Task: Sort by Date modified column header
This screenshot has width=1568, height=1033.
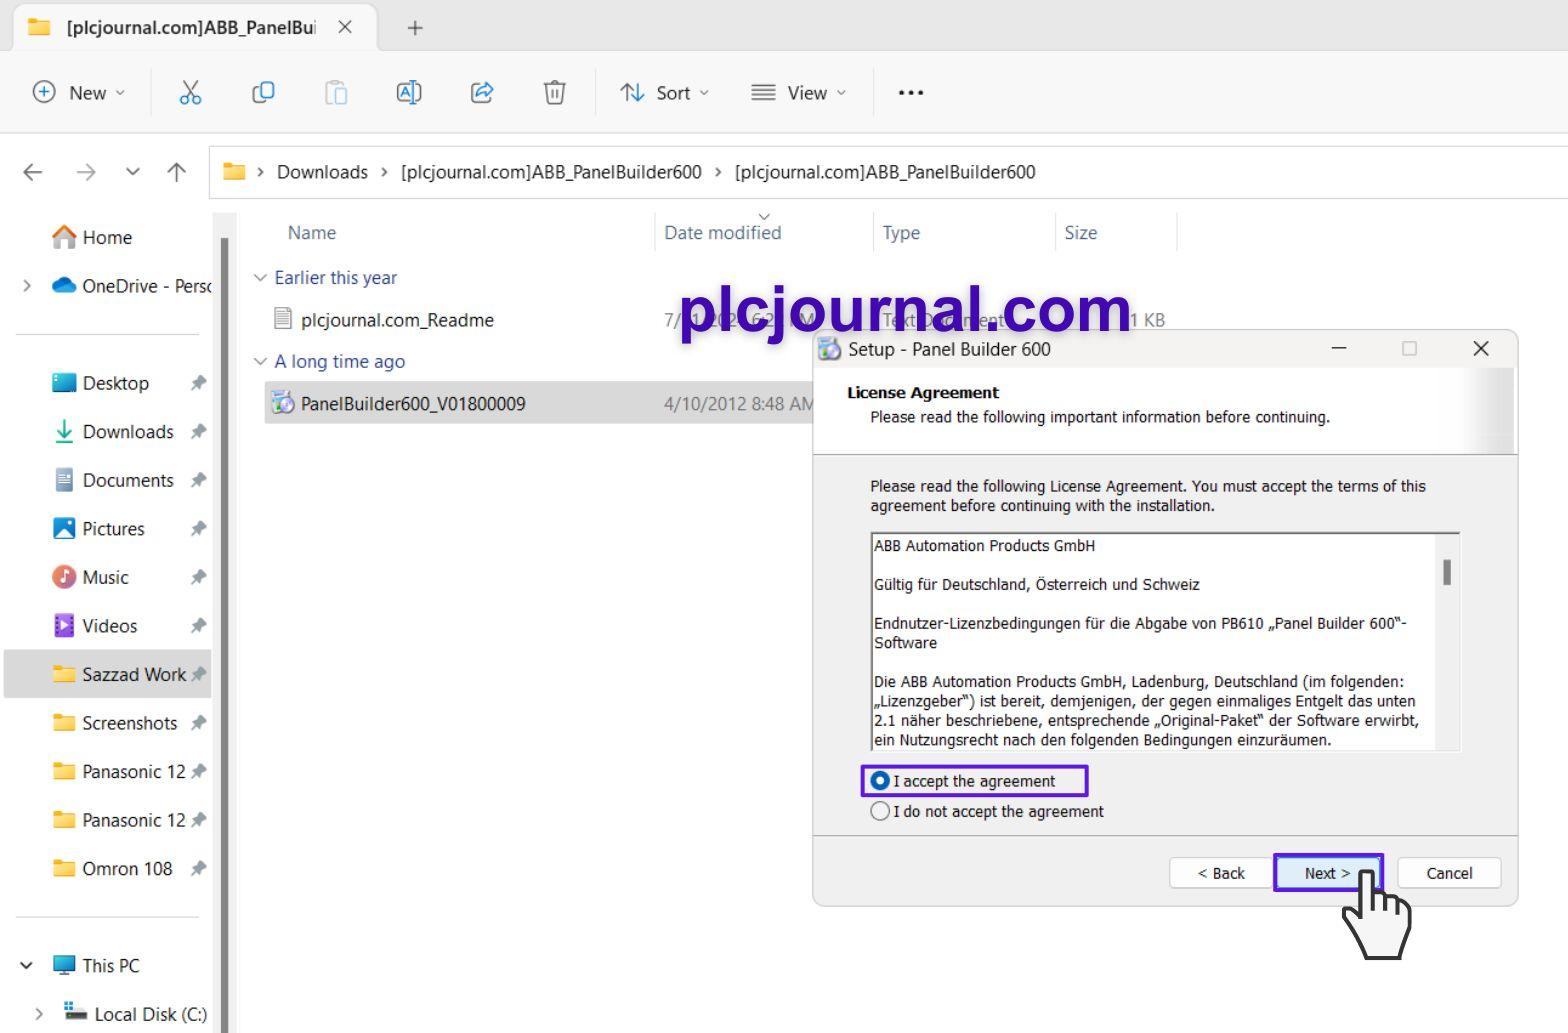Action: 723,233
